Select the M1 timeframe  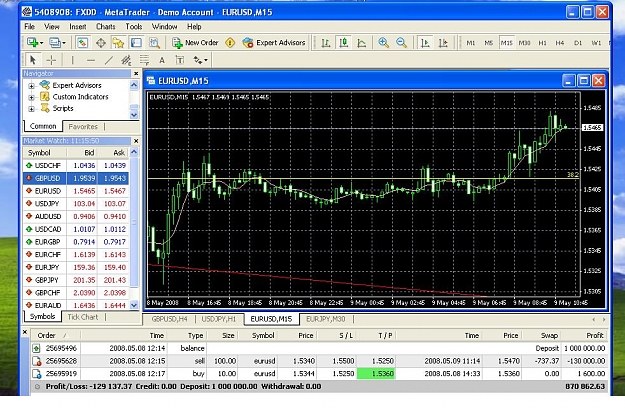click(x=471, y=43)
